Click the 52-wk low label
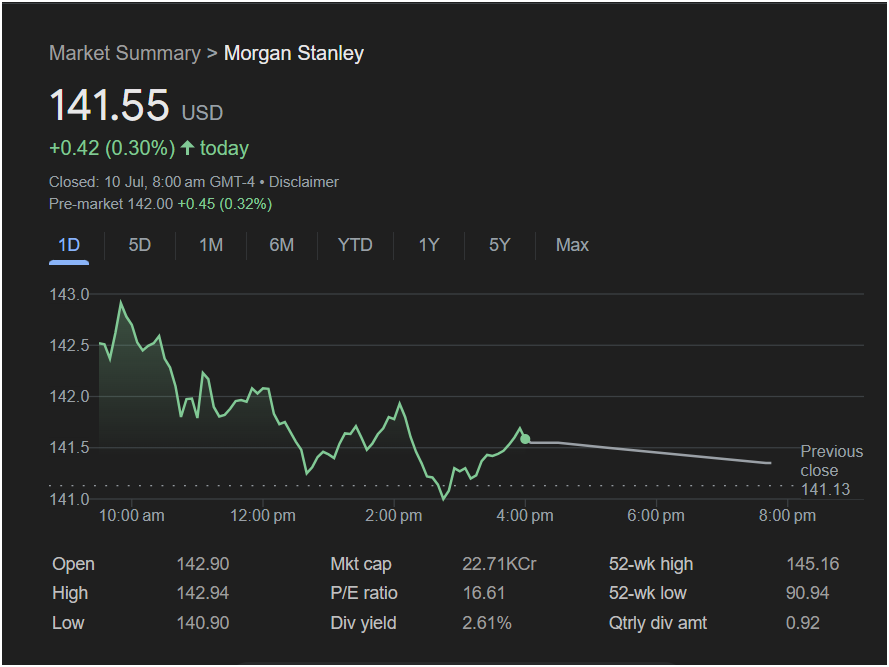The image size is (889, 667). pyautogui.click(x=647, y=593)
